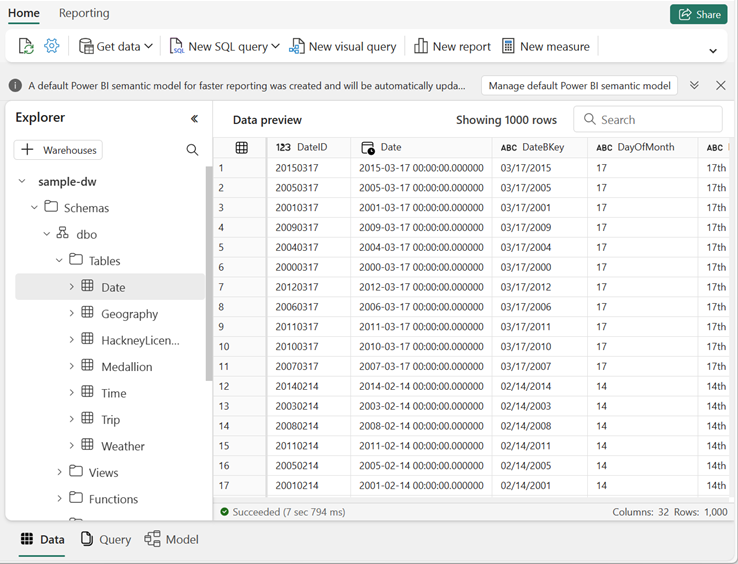Open the Get data dropdown
This screenshot has height=564, width=738.
[116, 46]
